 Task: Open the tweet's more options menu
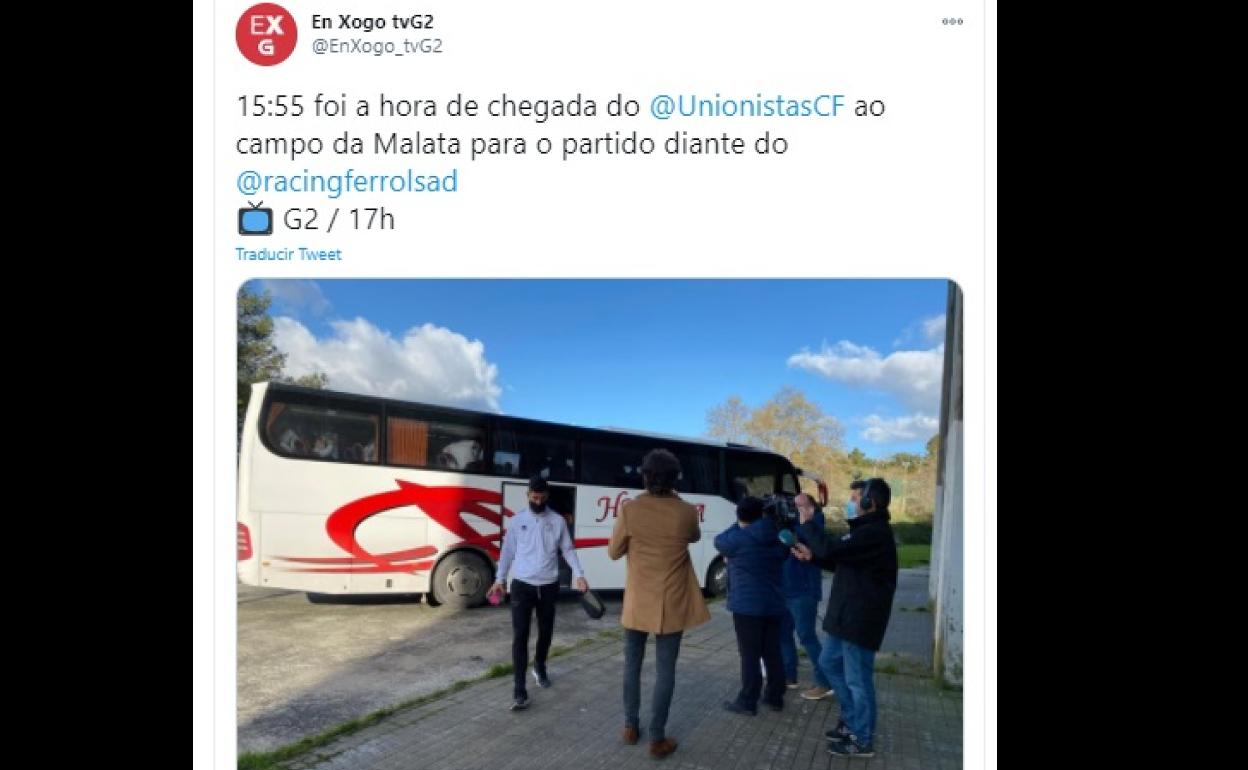tap(952, 21)
